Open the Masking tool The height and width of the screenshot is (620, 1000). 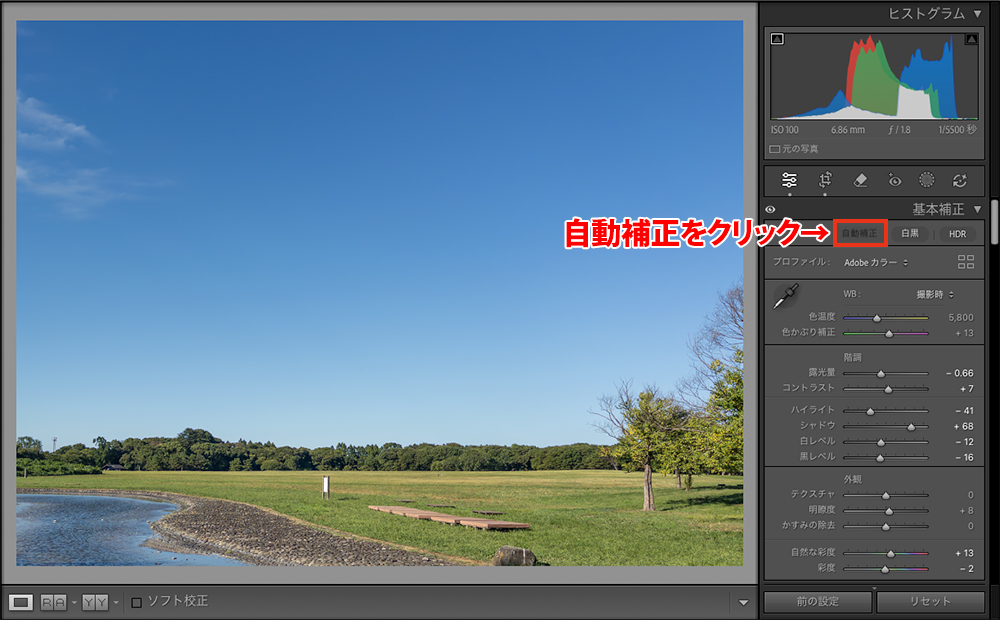[x=927, y=181]
